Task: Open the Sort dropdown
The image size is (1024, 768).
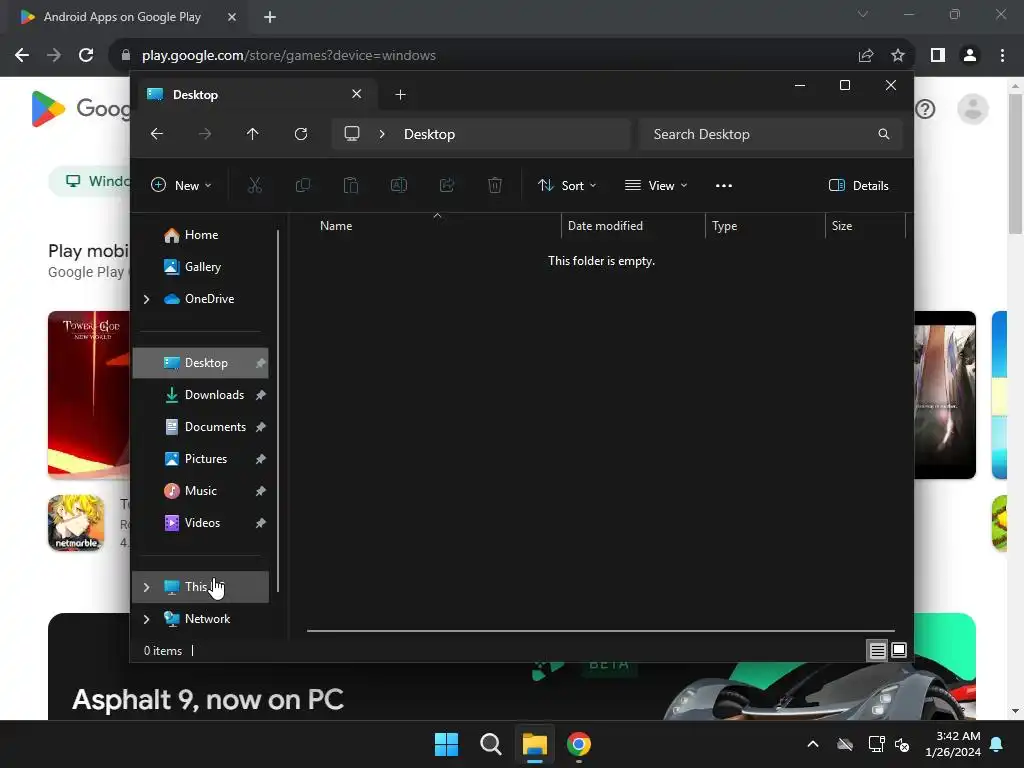Action: (x=567, y=185)
